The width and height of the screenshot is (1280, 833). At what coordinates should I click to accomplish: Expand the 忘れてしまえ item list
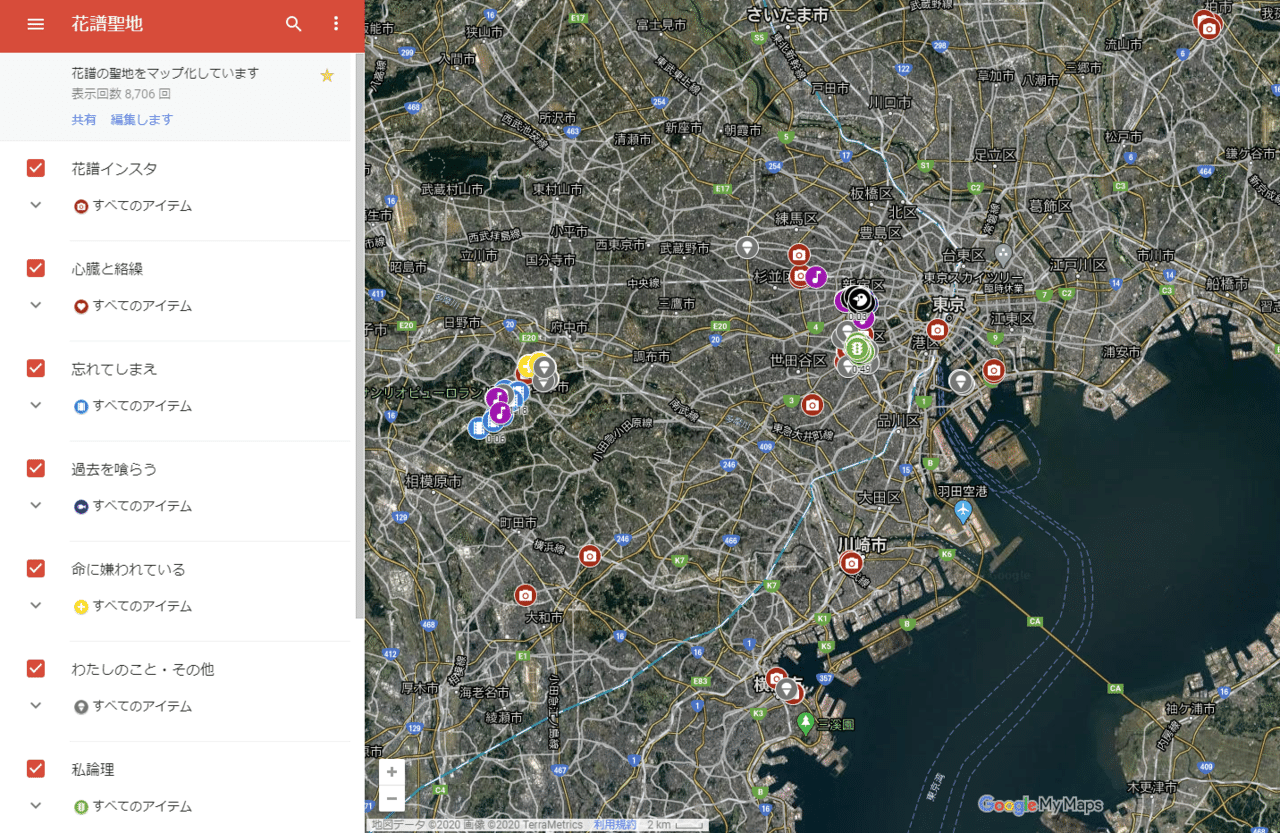(x=36, y=405)
